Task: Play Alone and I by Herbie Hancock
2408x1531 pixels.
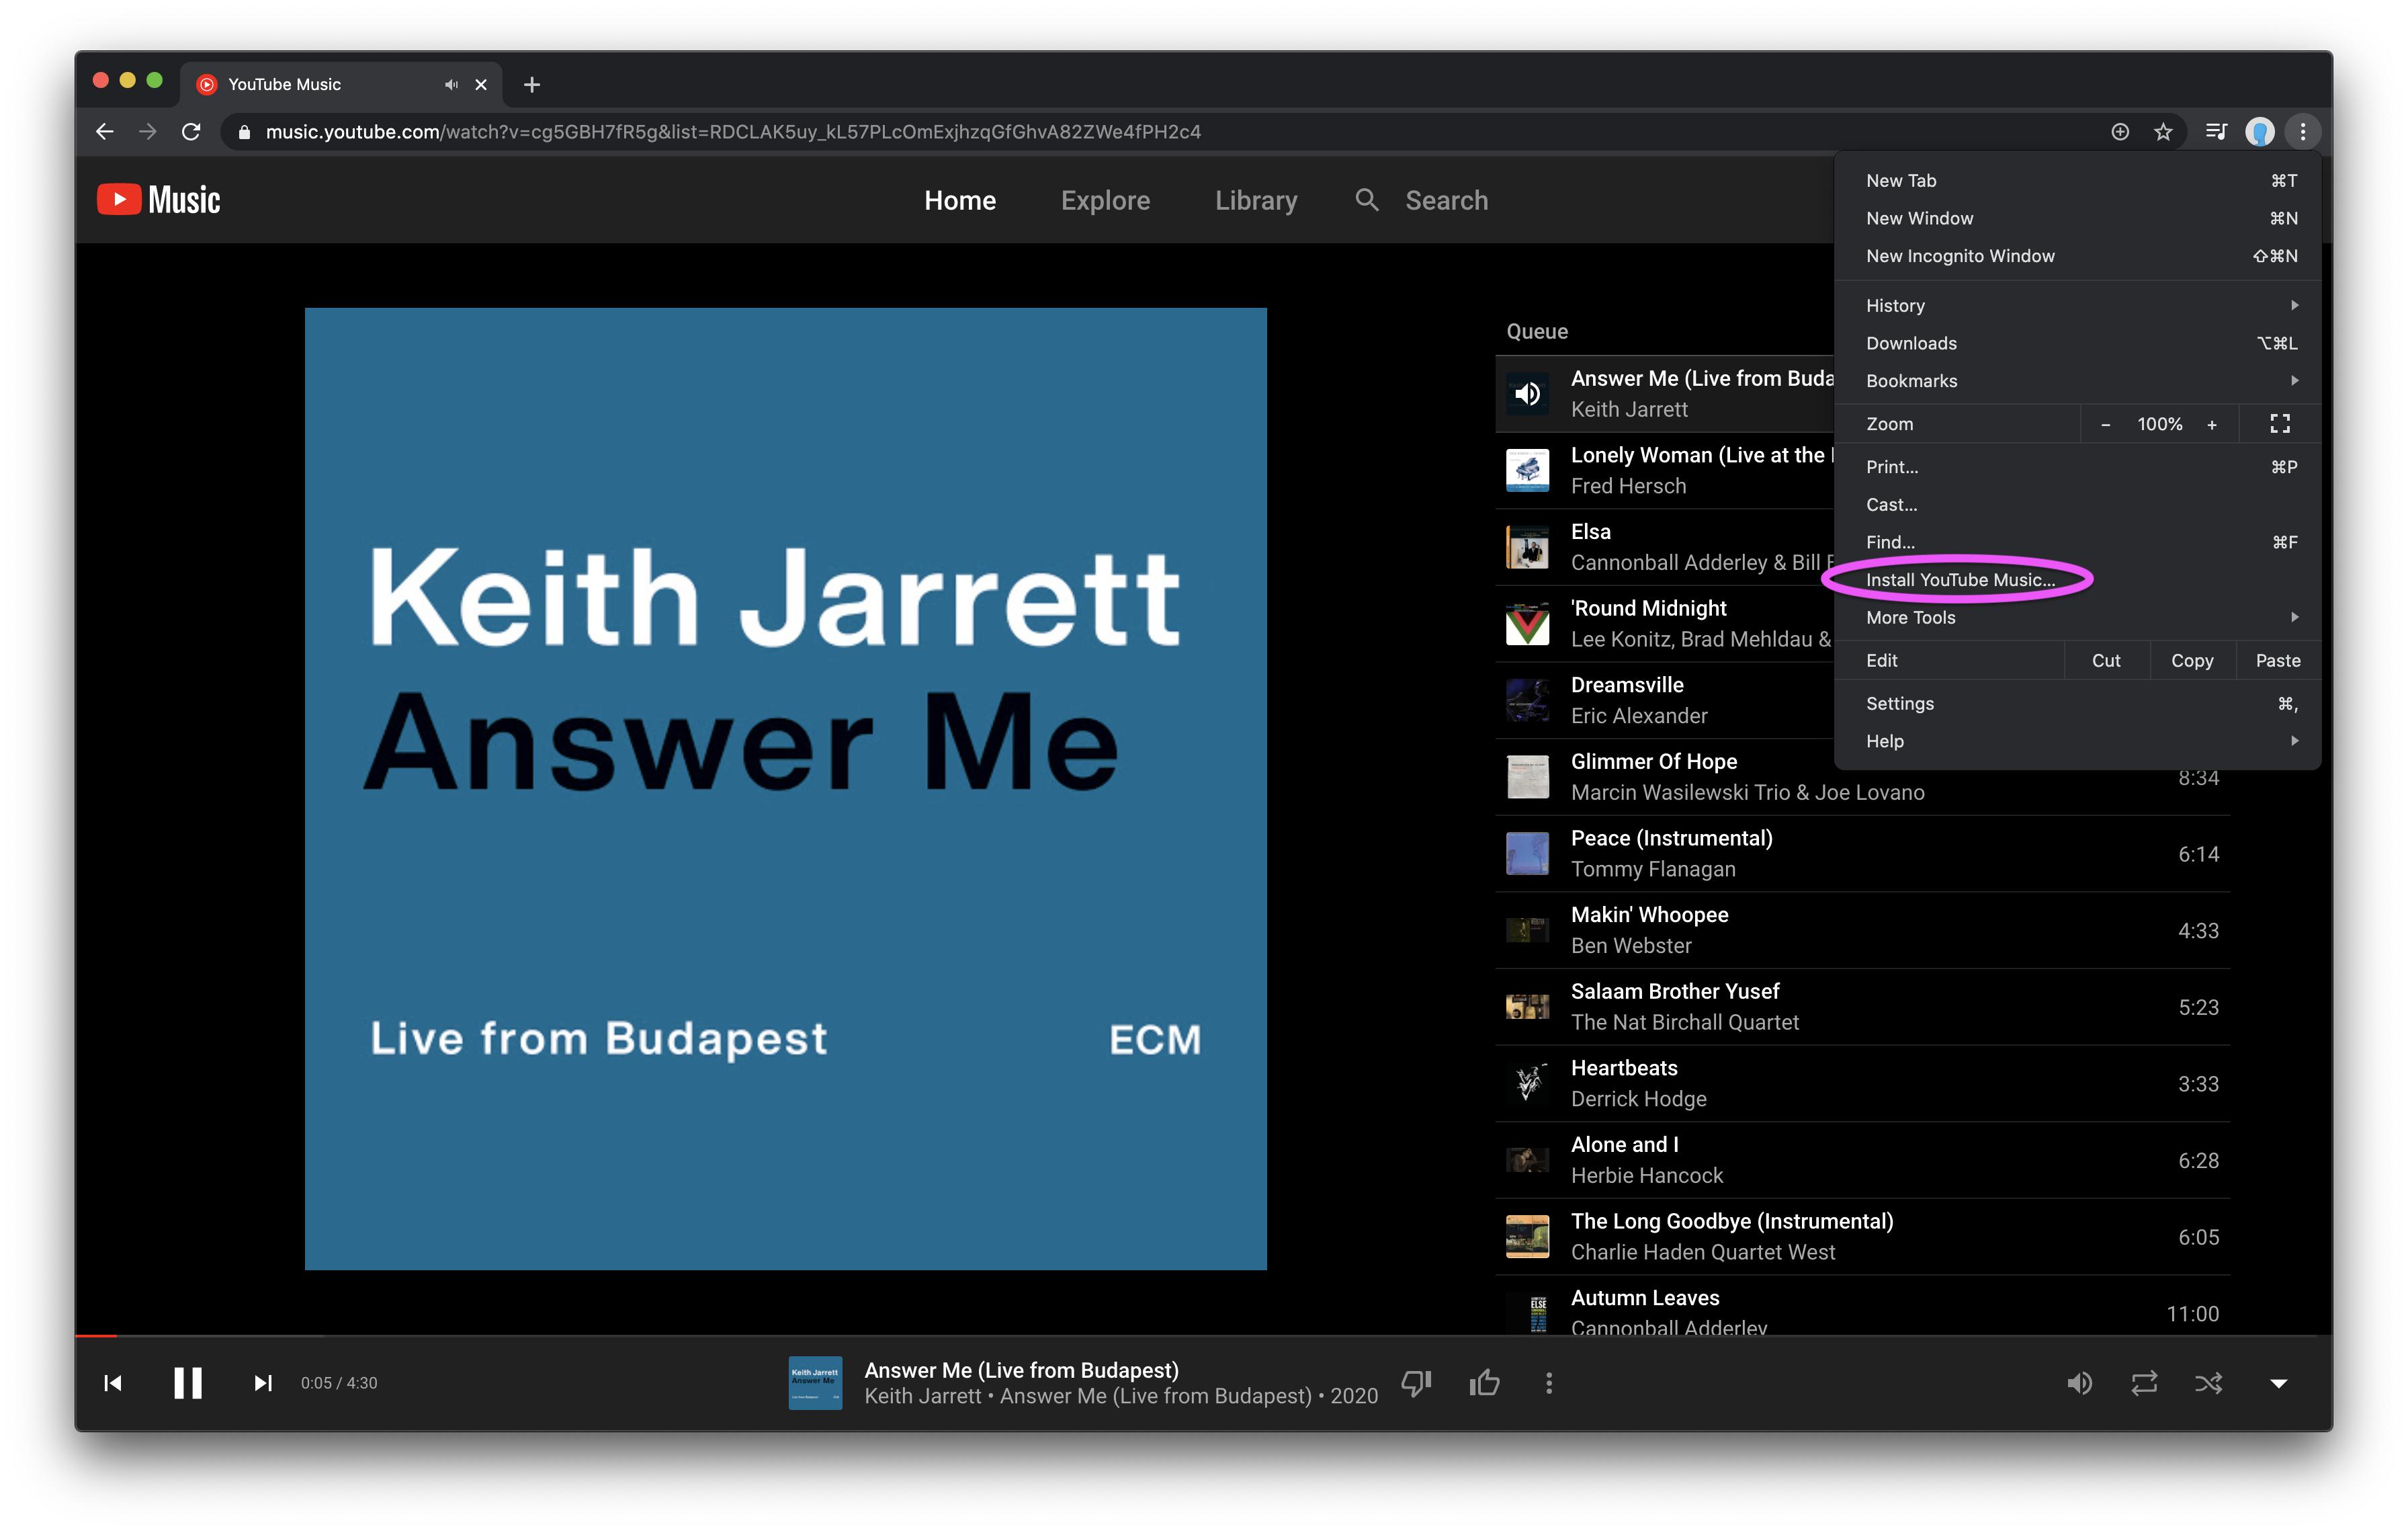Action: [1862, 1160]
